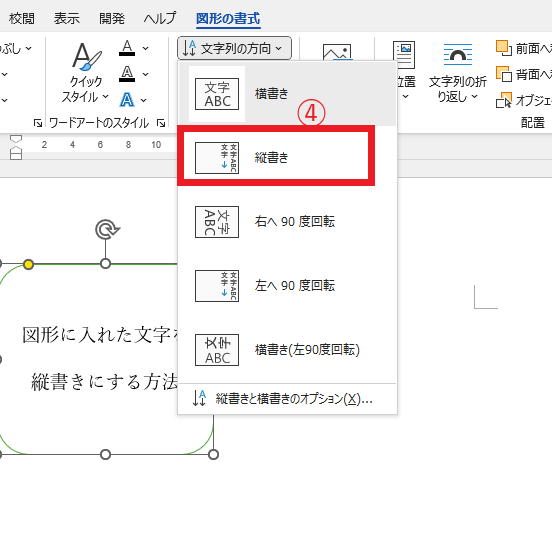Expand the ぶし fill dropdown arrow

(29, 48)
